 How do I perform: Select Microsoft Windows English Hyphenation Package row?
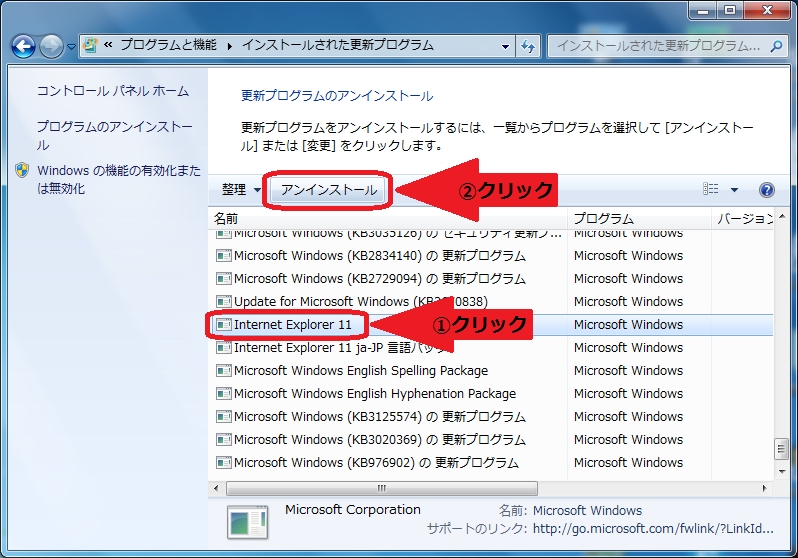pos(493,394)
